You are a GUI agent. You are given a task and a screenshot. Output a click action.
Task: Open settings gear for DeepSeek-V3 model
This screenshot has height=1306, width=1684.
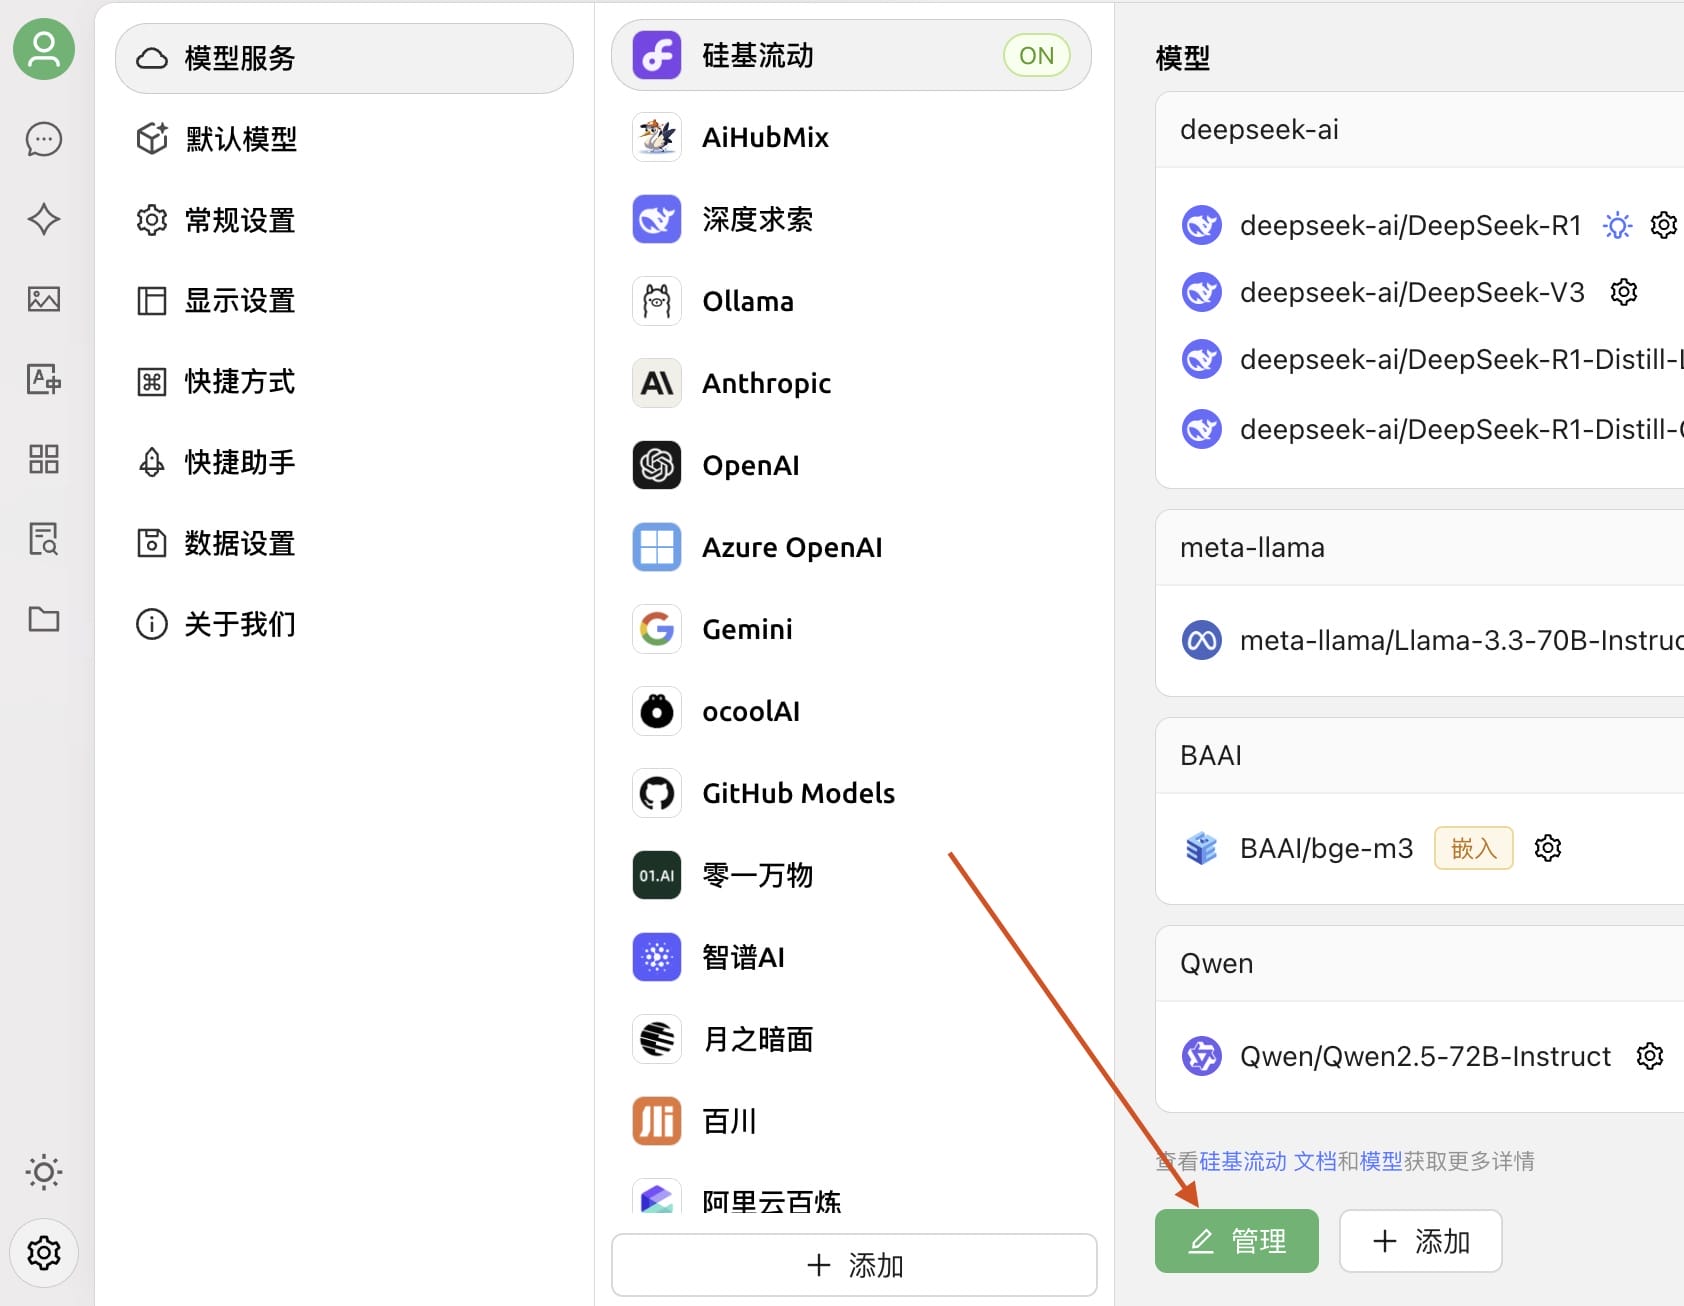[1624, 292]
